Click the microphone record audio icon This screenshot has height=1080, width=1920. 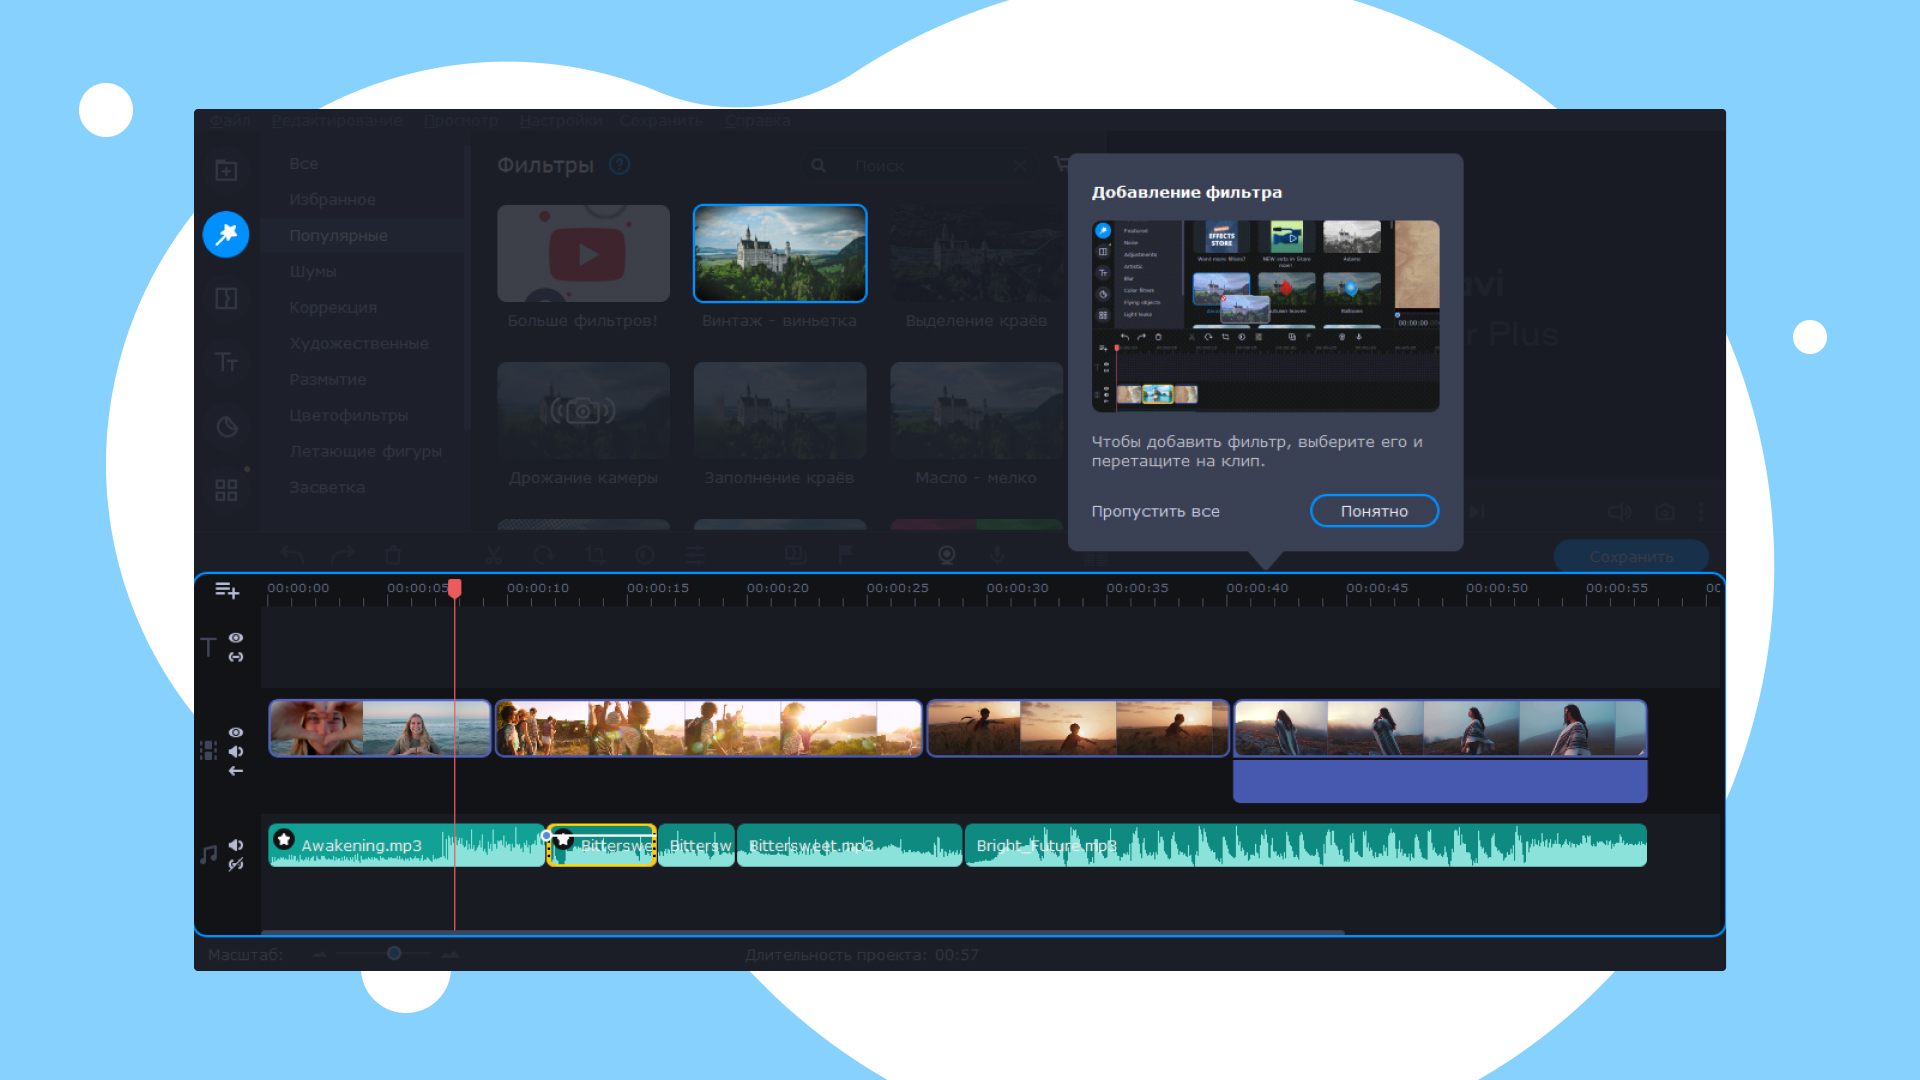997,555
